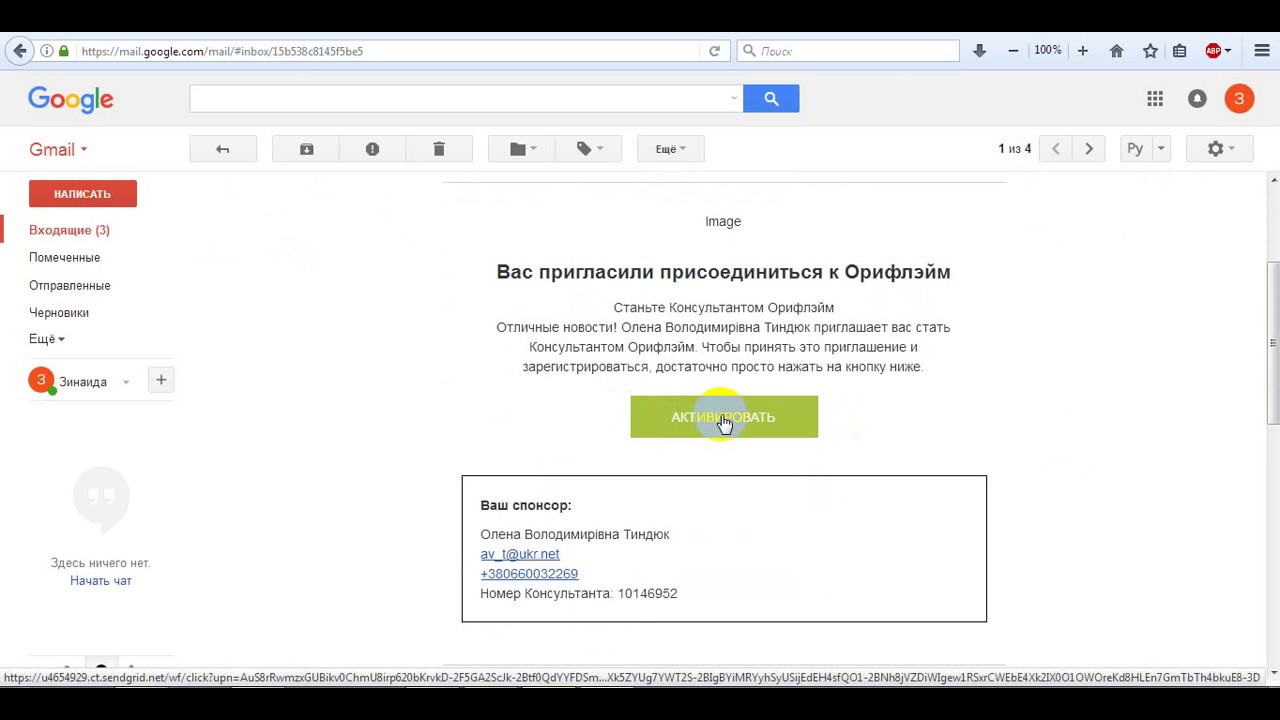The width and height of the screenshot is (1280, 720).
Task: Expand input tools language arrow
Action: click(x=1161, y=149)
